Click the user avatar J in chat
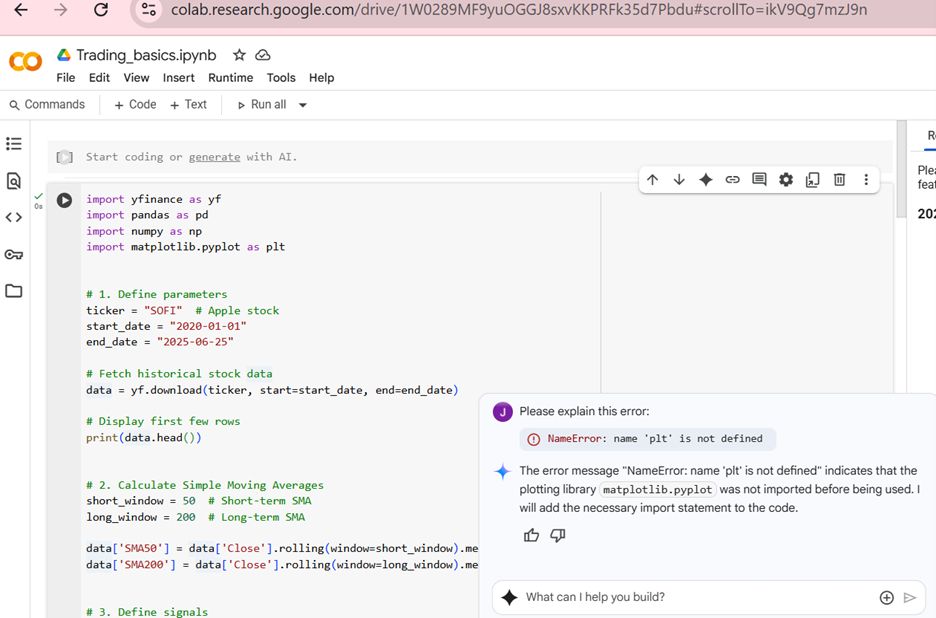This screenshot has height=618, width=936. click(503, 411)
